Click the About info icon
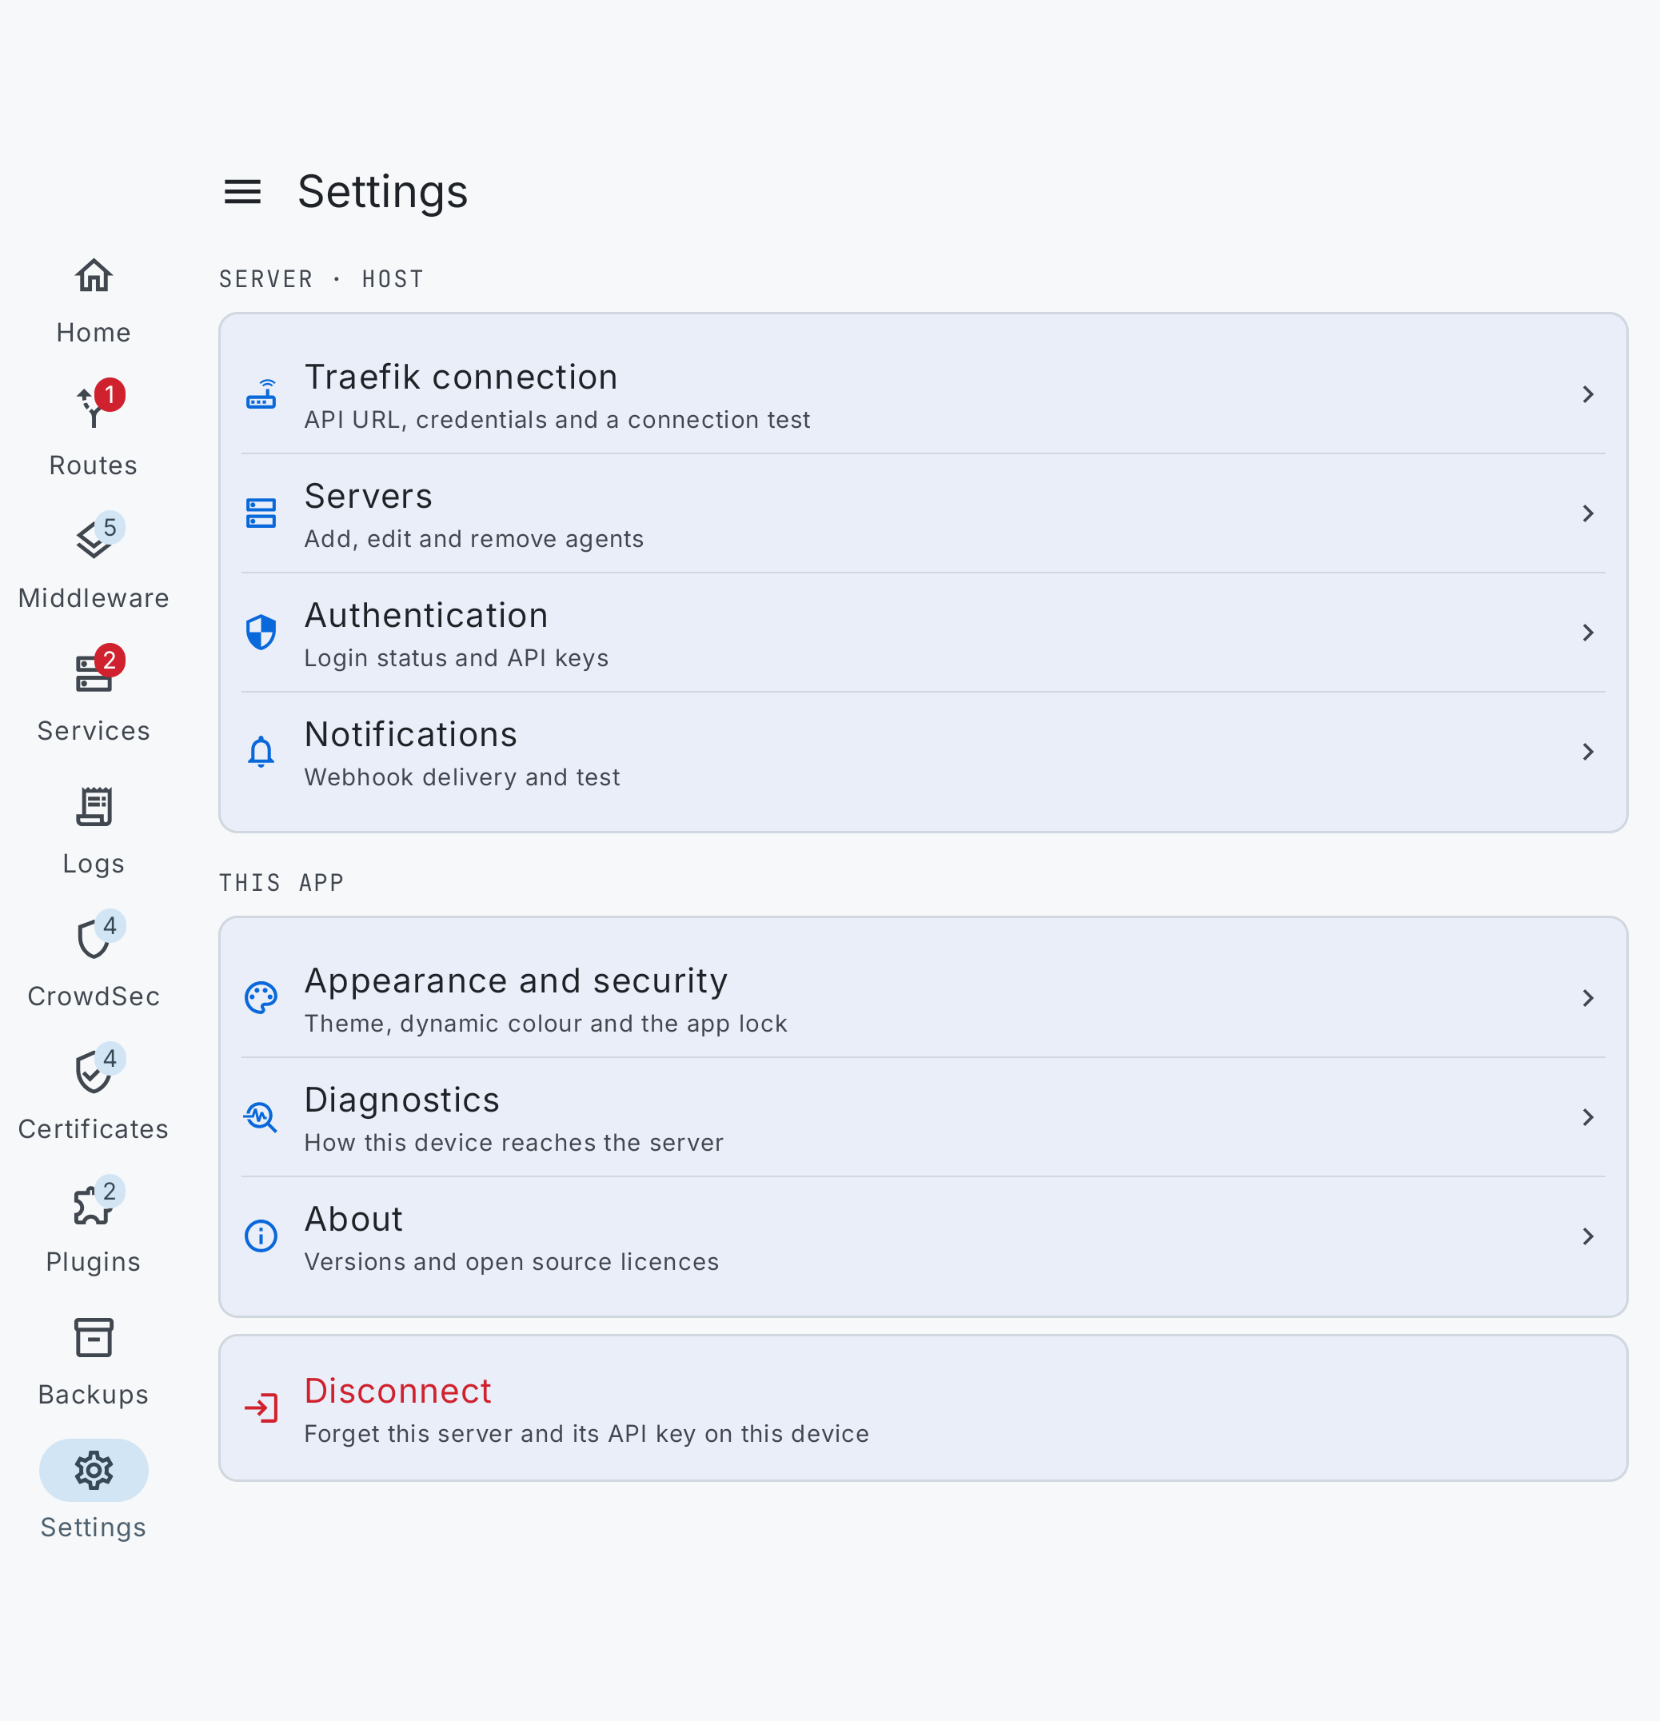Image resolution: width=1660 pixels, height=1721 pixels. (x=261, y=1236)
